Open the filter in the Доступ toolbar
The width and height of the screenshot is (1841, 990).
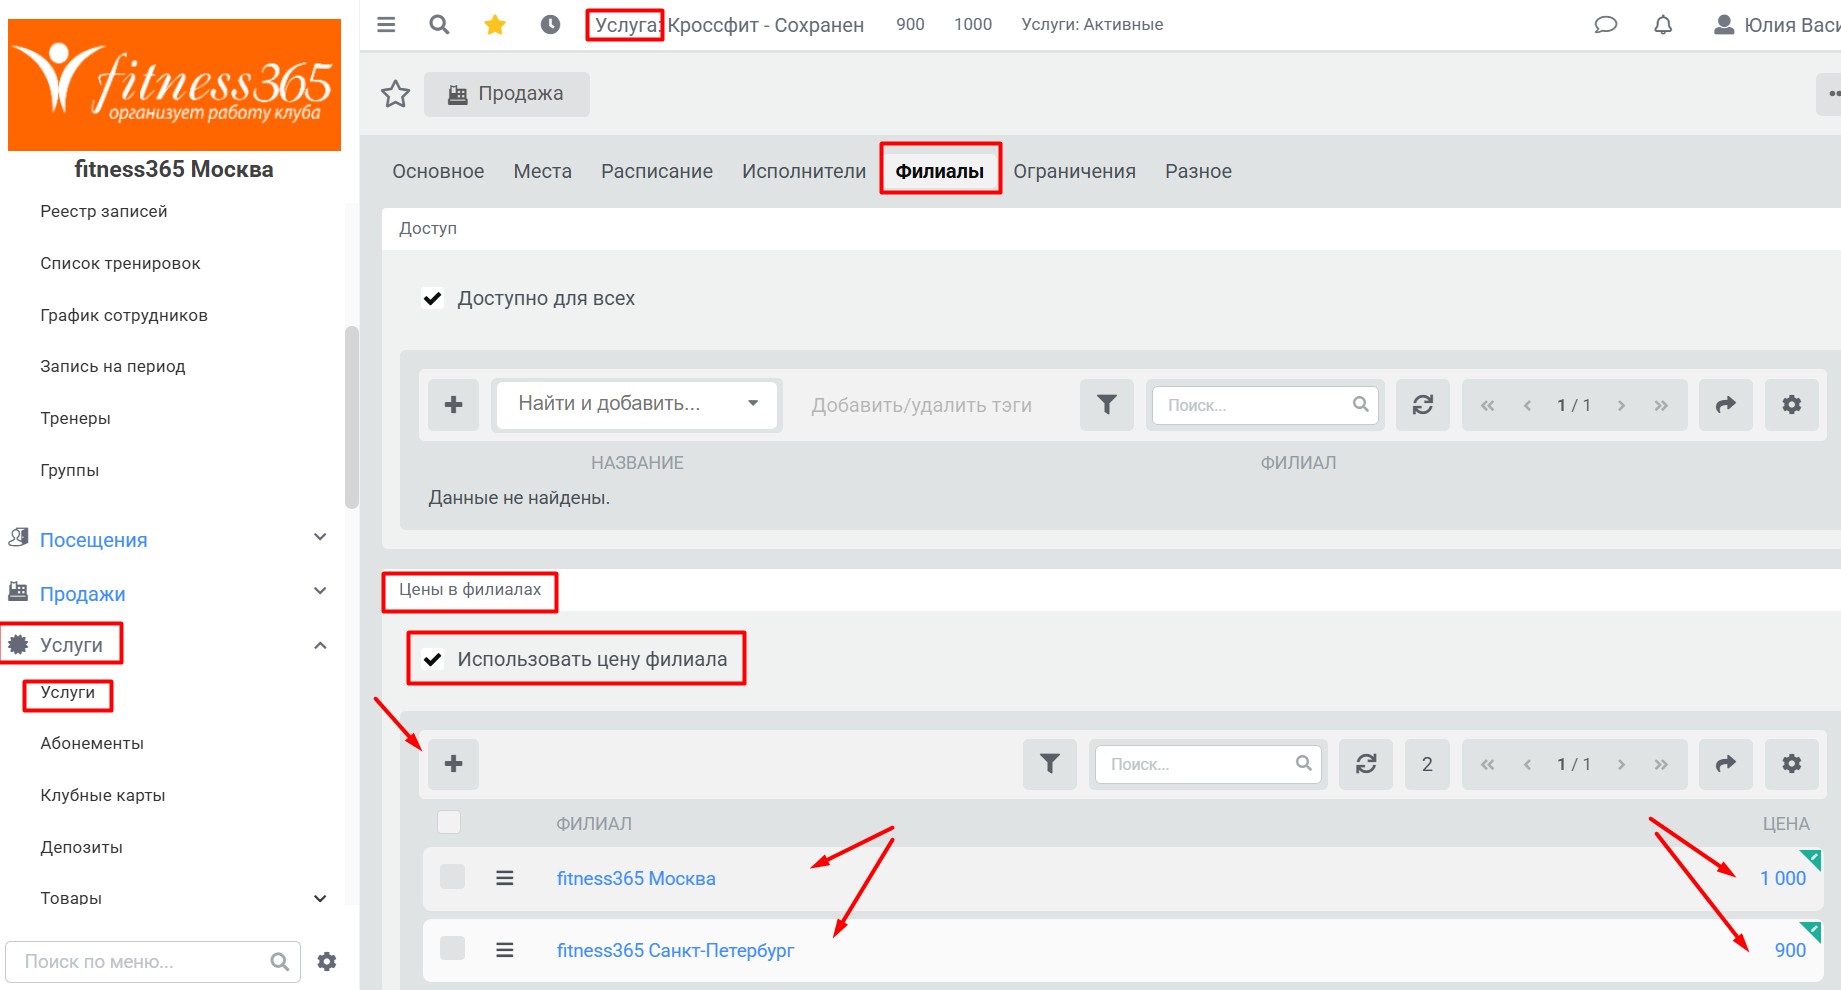[1107, 405]
